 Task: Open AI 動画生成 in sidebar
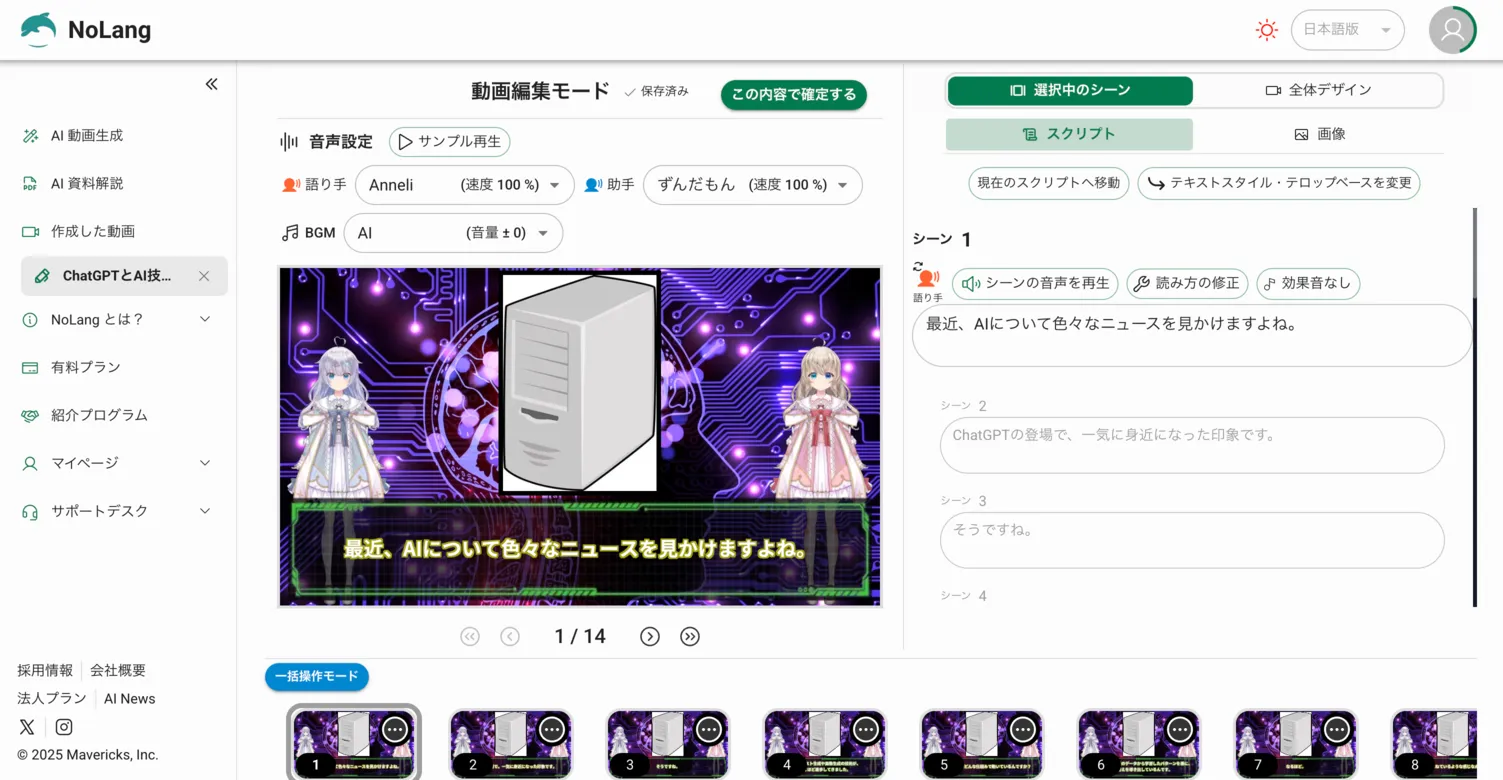pyautogui.click(x=87, y=135)
